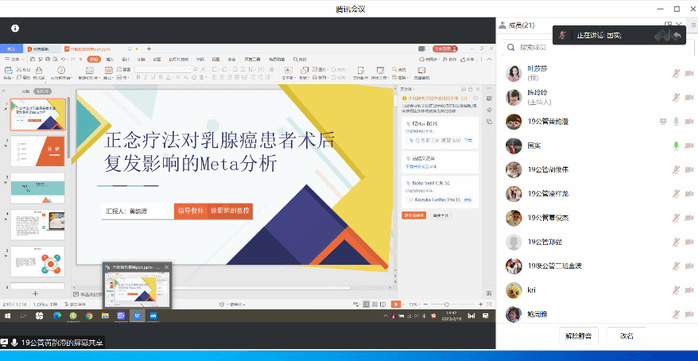Click the green microphone icon next to 国实
This screenshot has width=698, height=361.
[x=676, y=146]
